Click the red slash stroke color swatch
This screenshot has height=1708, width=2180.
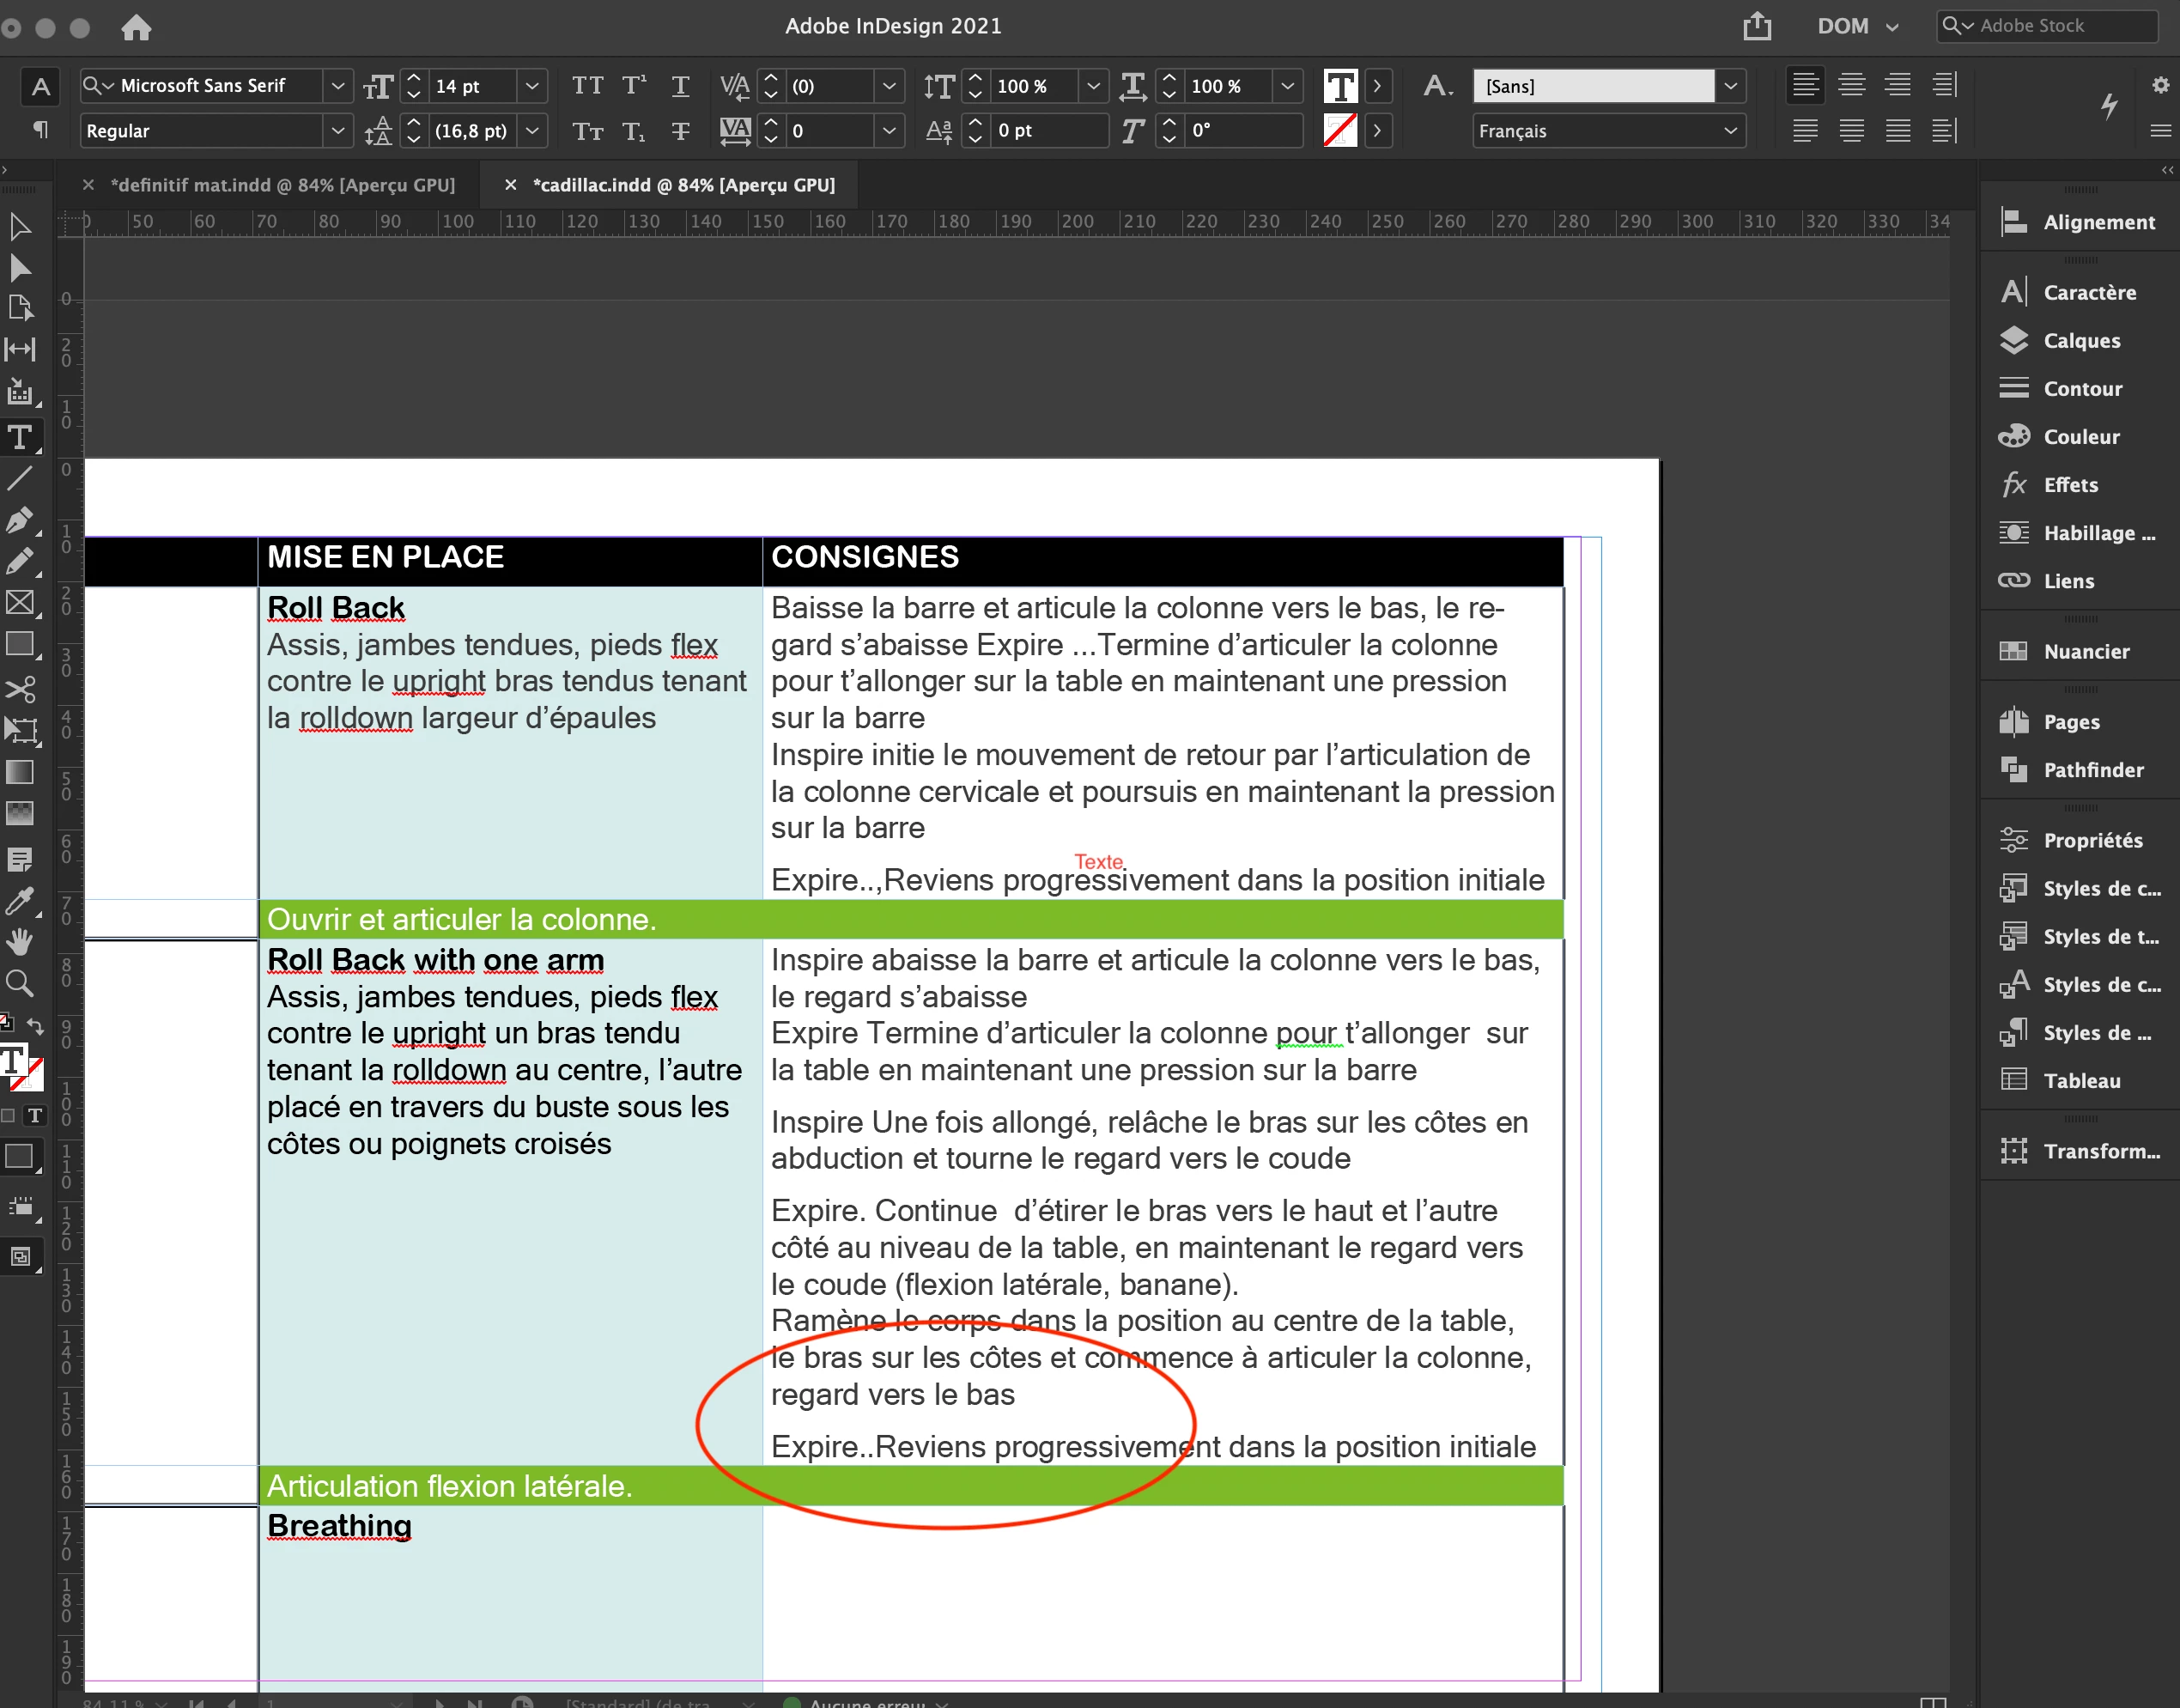point(1339,131)
